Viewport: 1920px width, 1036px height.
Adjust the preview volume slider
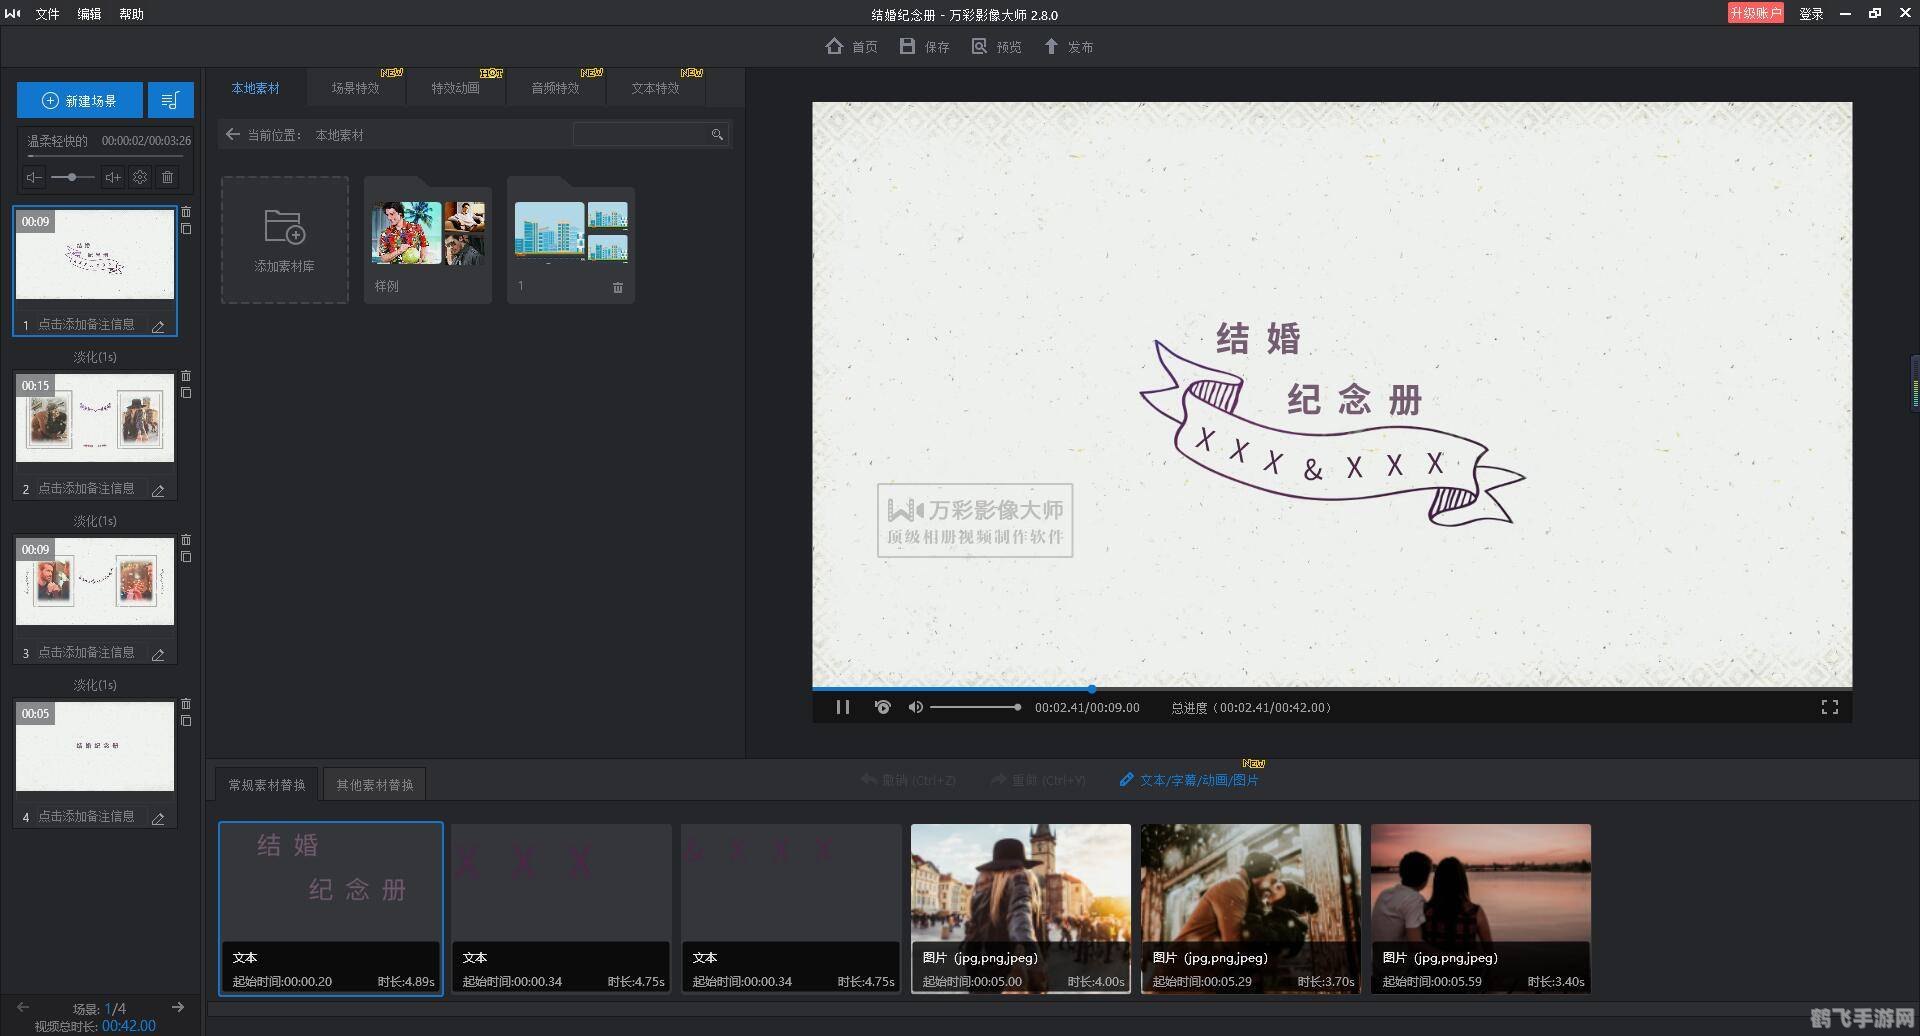(x=975, y=707)
